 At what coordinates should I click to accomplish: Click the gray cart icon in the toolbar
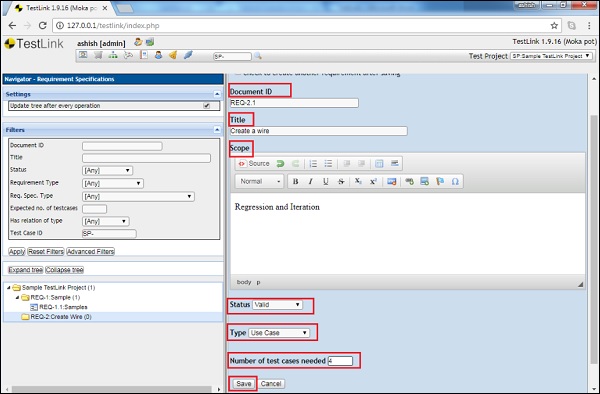tap(98, 55)
